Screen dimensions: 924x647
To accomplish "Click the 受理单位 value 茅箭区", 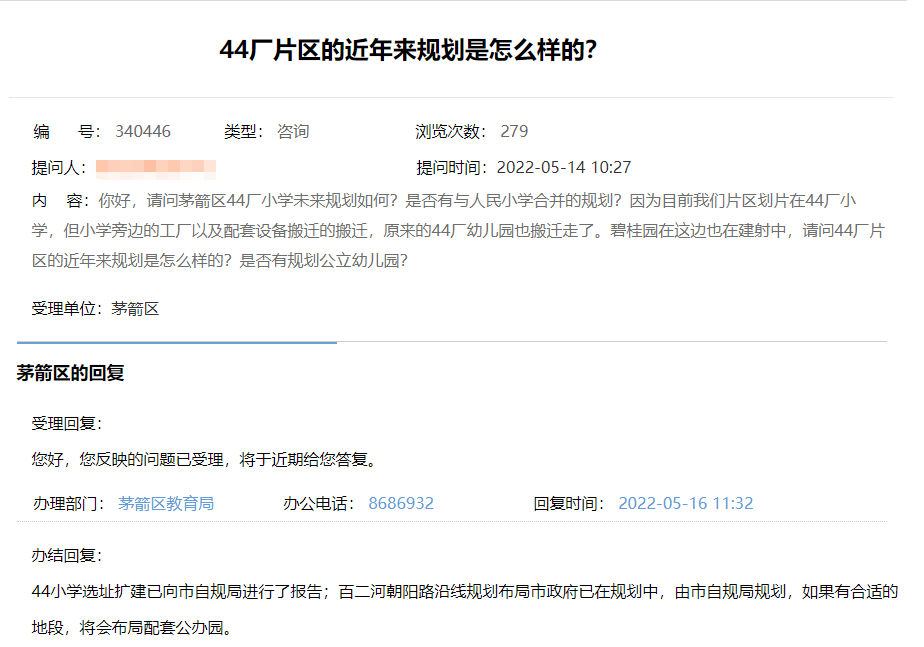I will (135, 308).
